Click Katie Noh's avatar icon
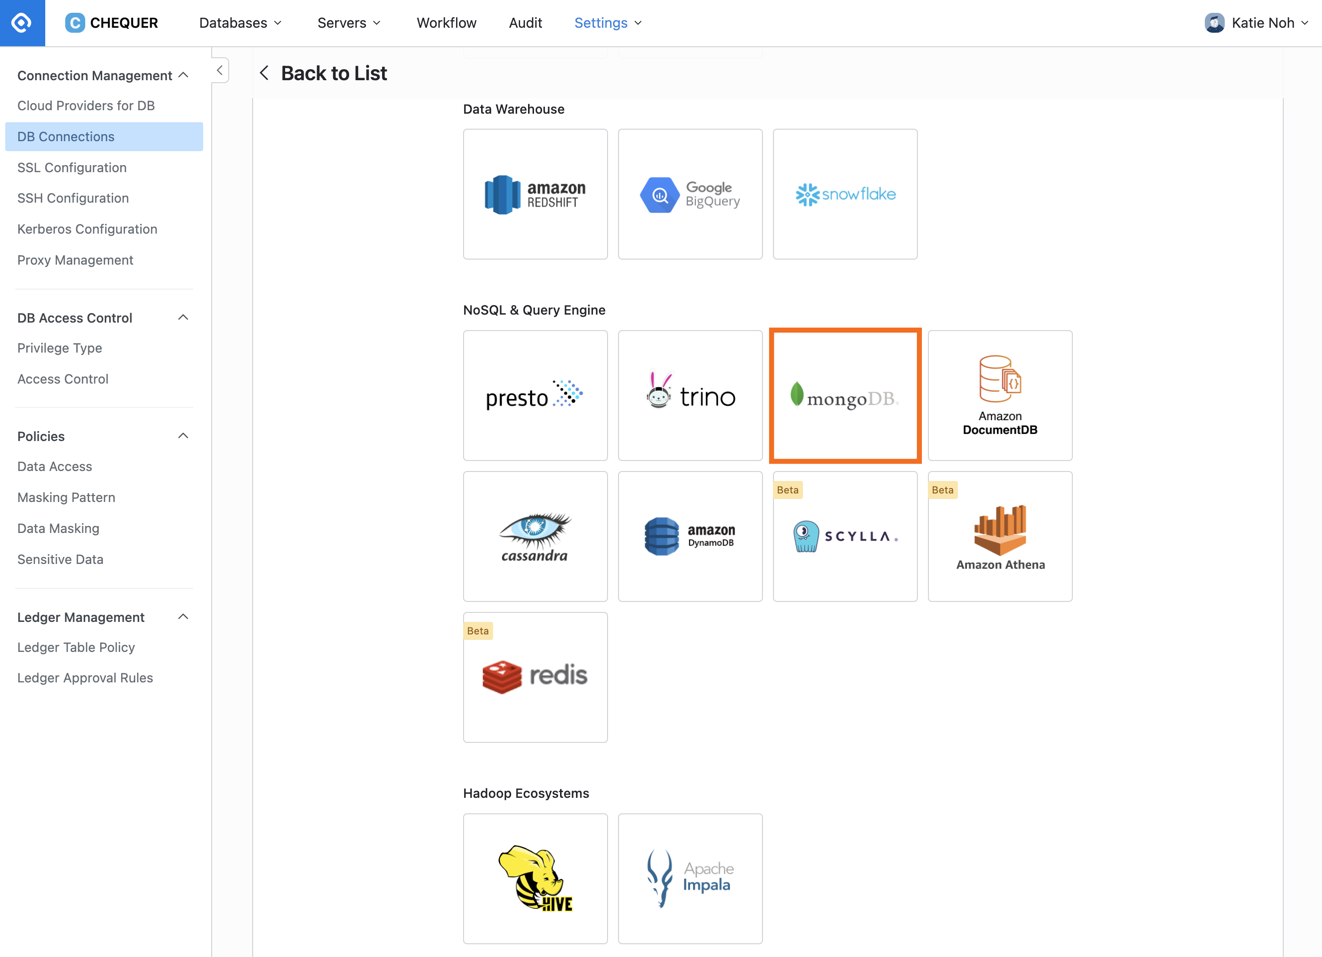The height and width of the screenshot is (957, 1322). point(1214,22)
